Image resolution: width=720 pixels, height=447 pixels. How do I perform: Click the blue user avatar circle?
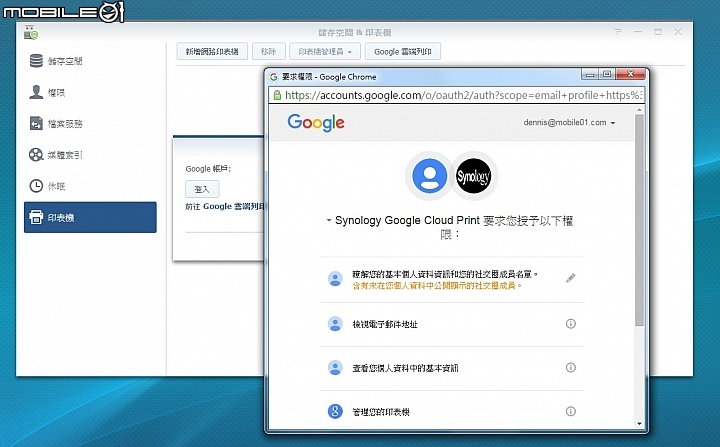[429, 175]
